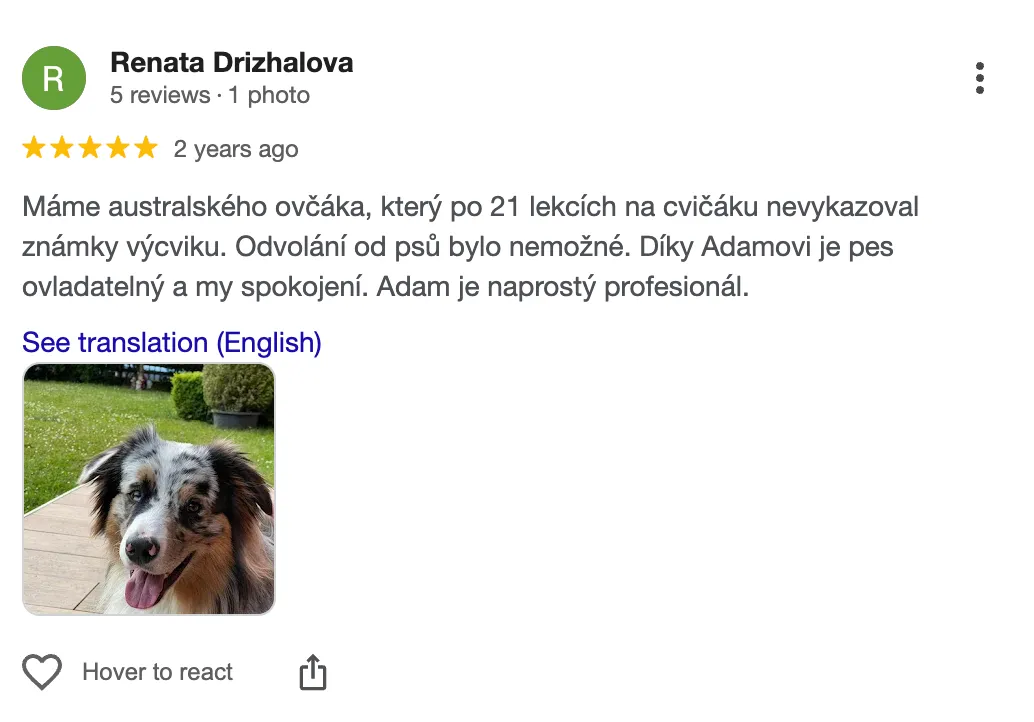Click the share review icon
The image size is (1034, 722).
pos(313,672)
